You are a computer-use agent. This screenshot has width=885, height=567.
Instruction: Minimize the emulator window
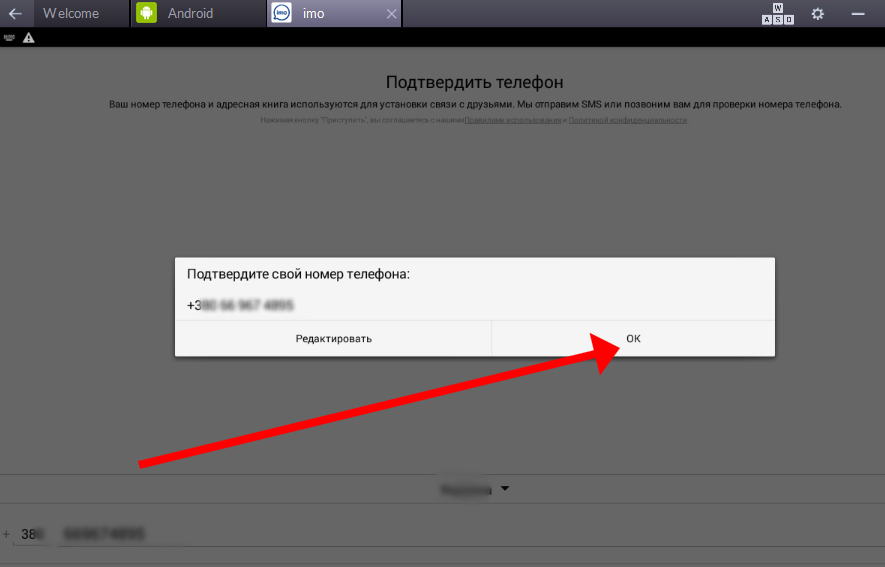857,14
